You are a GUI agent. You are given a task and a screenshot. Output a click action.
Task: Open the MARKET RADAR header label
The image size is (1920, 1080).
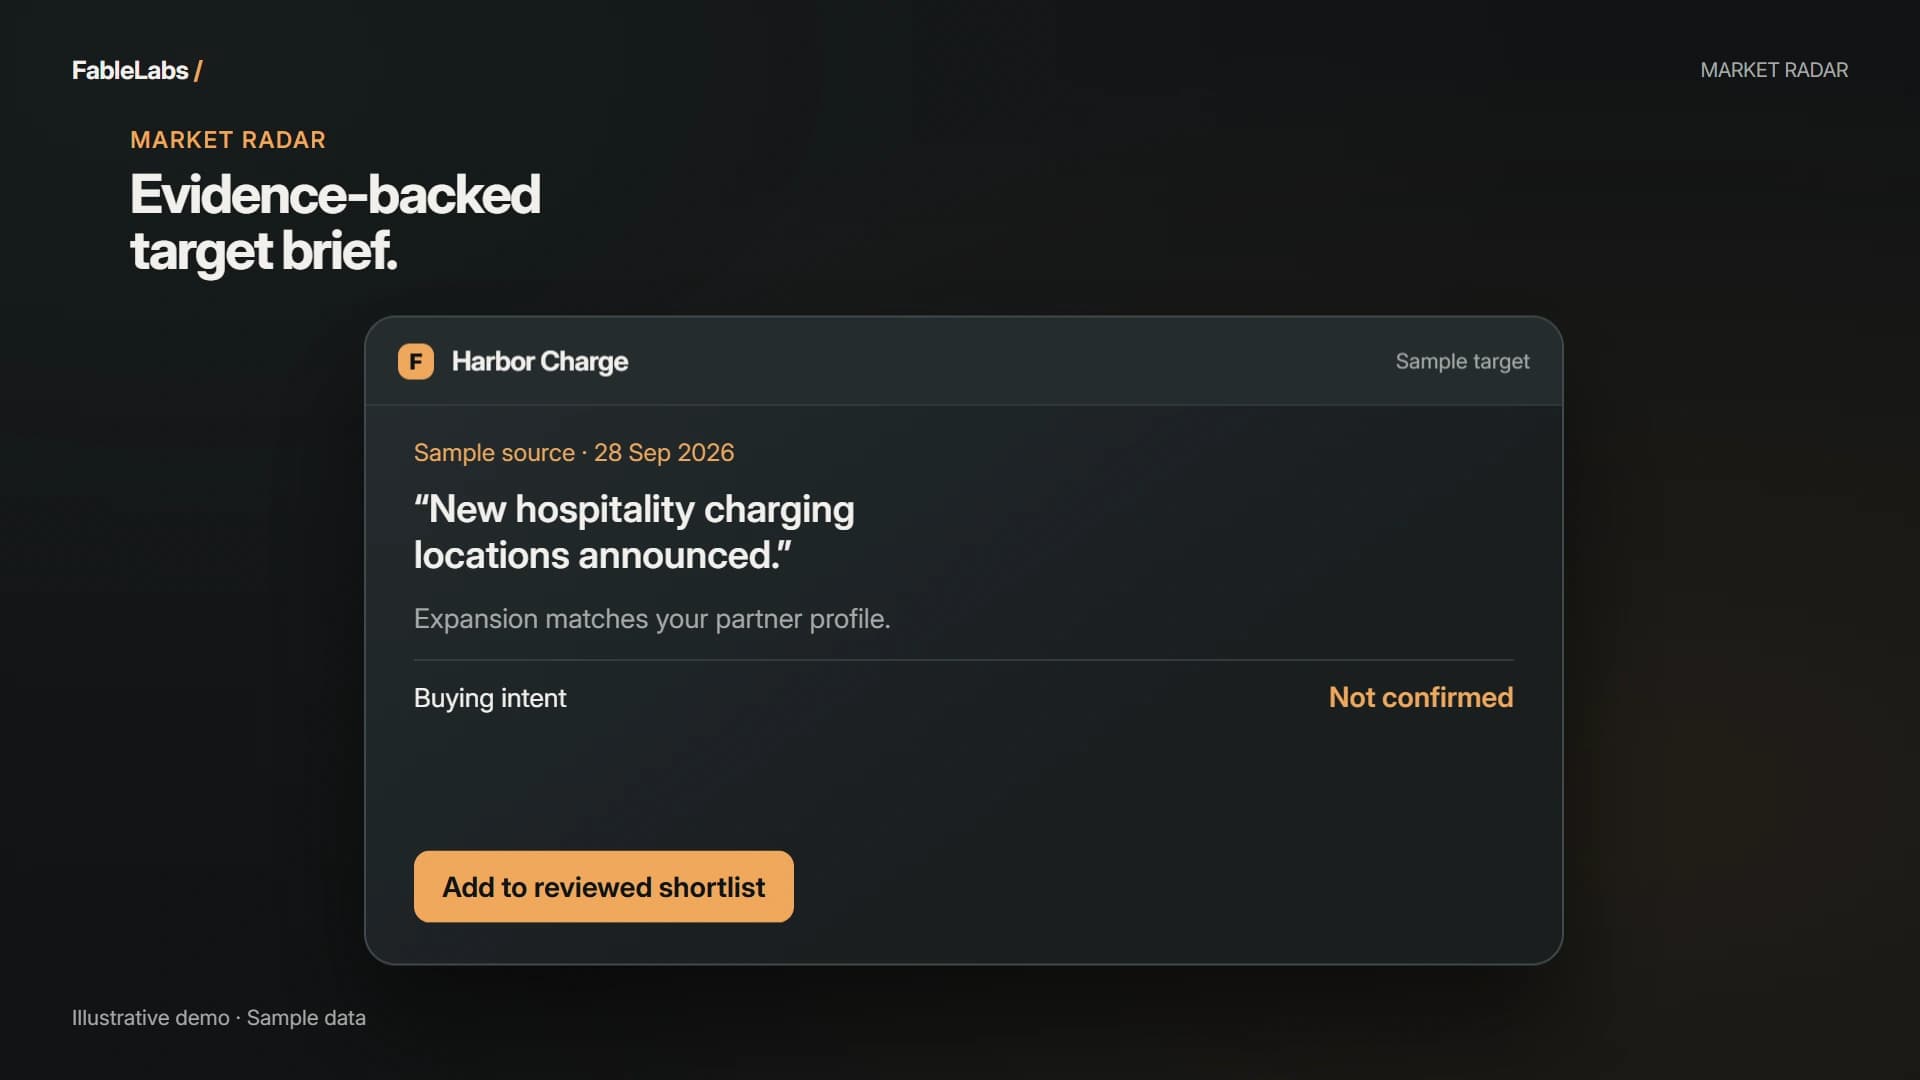(1774, 70)
